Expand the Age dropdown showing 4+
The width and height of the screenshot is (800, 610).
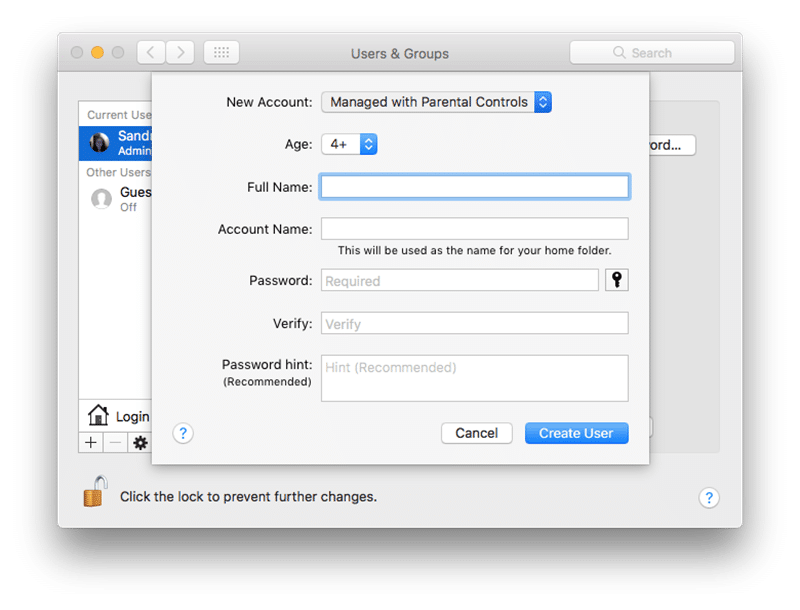[x=349, y=144]
